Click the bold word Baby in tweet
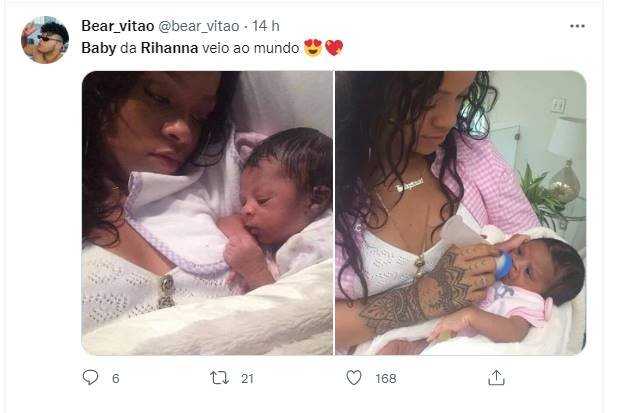The width and height of the screenshot is (617, 413). (x=99, y=48)
